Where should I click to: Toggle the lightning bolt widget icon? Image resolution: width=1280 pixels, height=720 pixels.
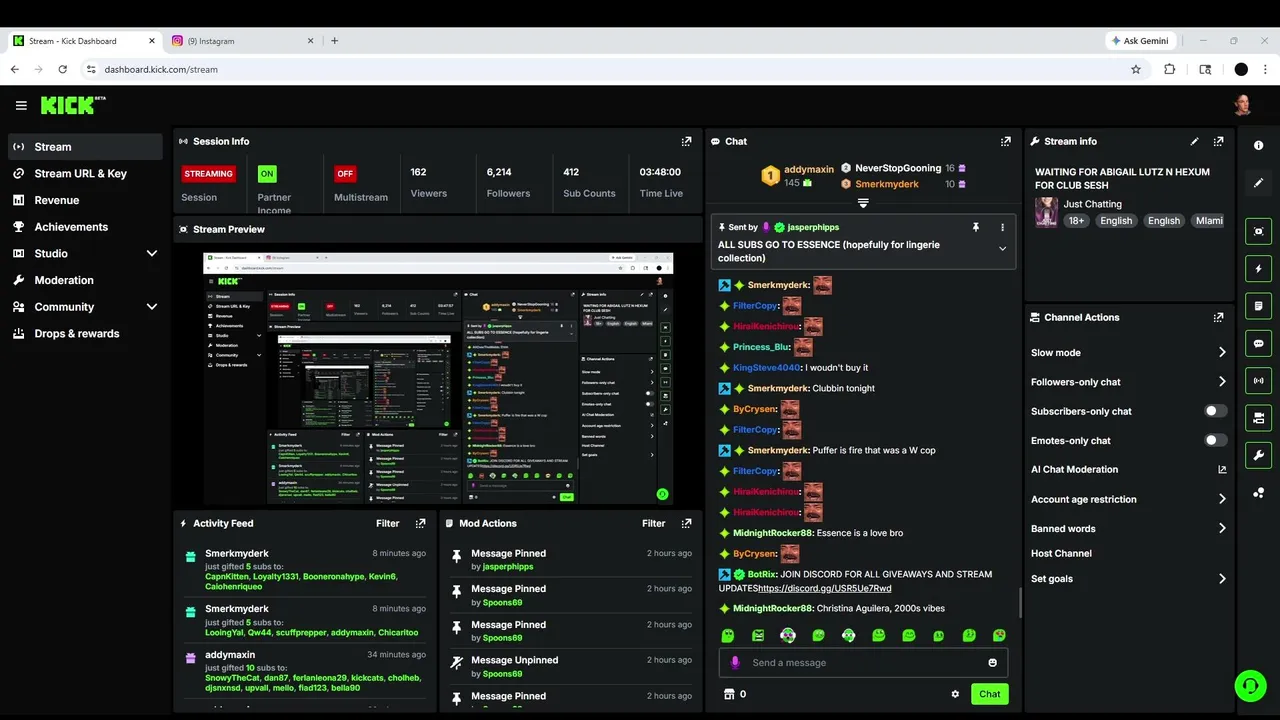click(1258, 269)
